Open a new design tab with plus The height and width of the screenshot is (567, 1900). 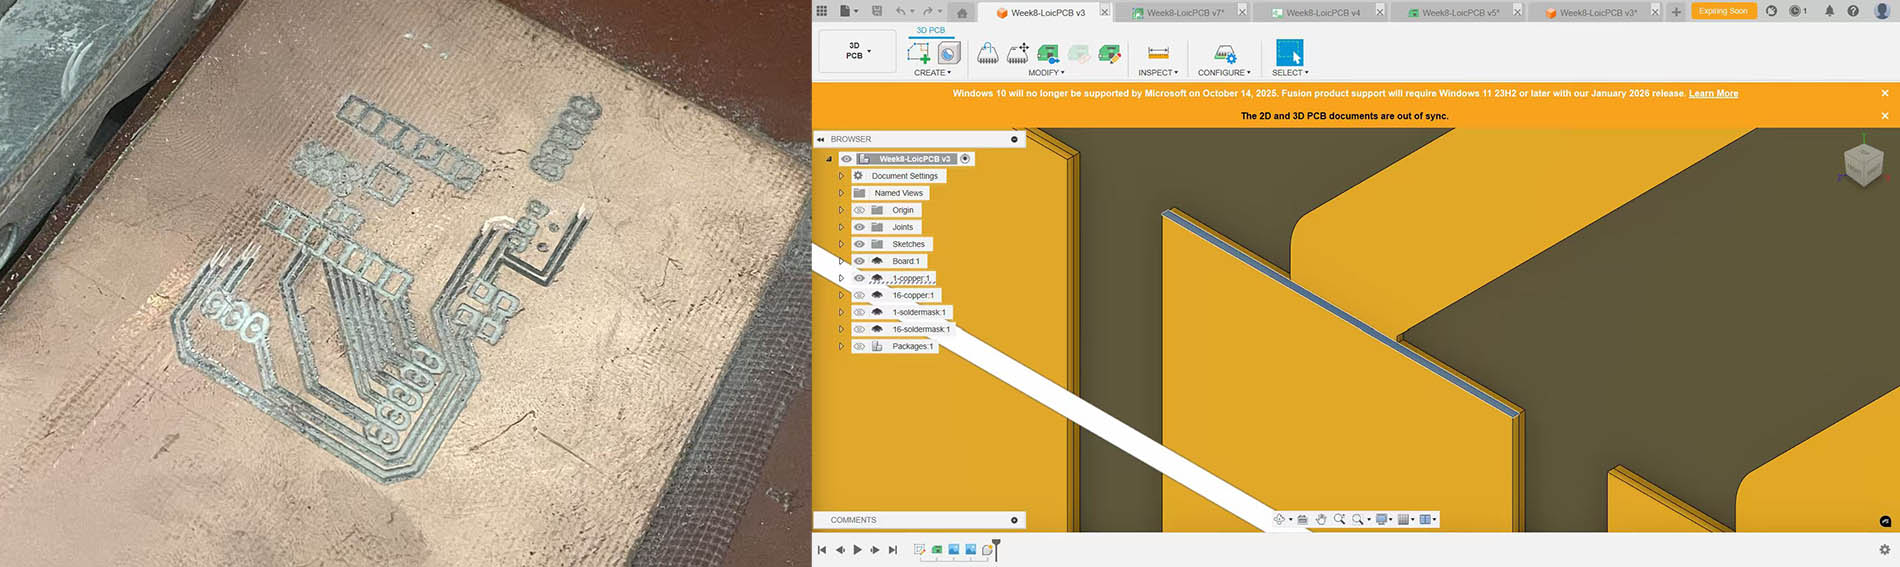1676,12
